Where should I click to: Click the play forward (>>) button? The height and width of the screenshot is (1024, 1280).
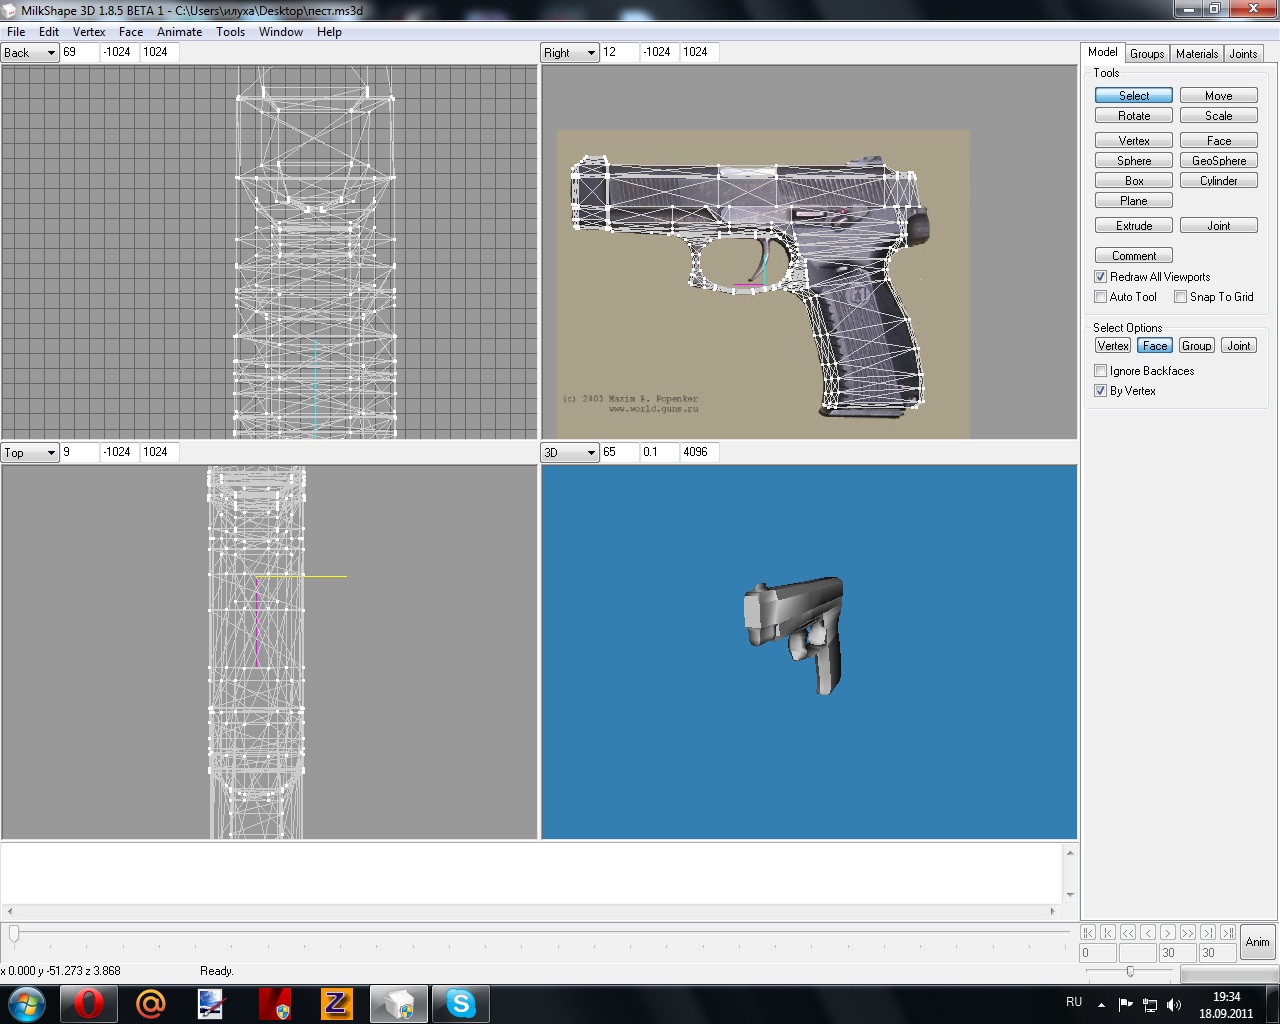click(1188, 932)
